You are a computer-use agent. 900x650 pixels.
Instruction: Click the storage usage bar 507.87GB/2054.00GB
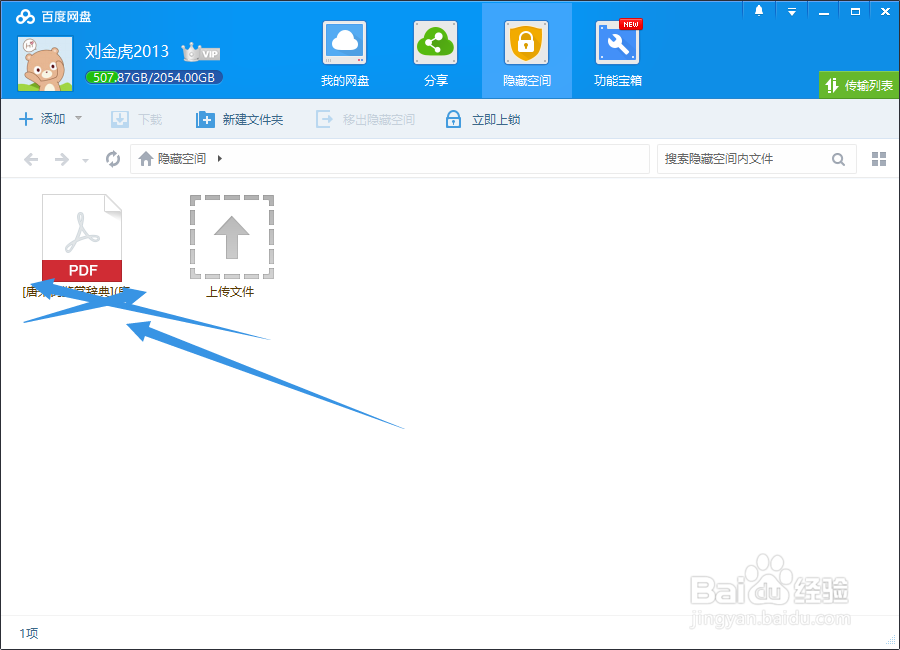coord(154,77)
